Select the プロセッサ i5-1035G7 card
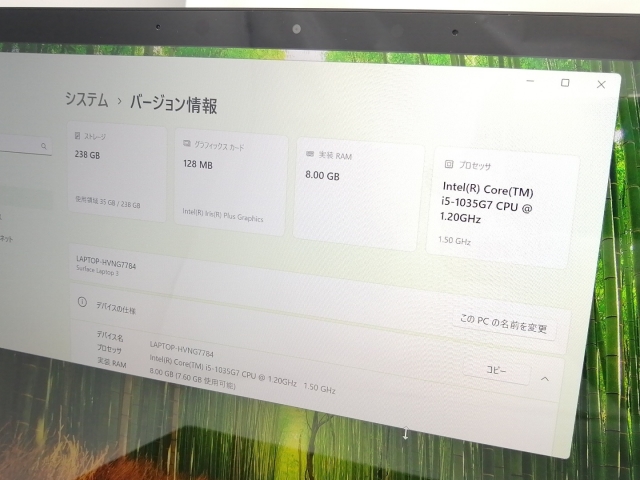The image size is (640, 480). [502, 208]
